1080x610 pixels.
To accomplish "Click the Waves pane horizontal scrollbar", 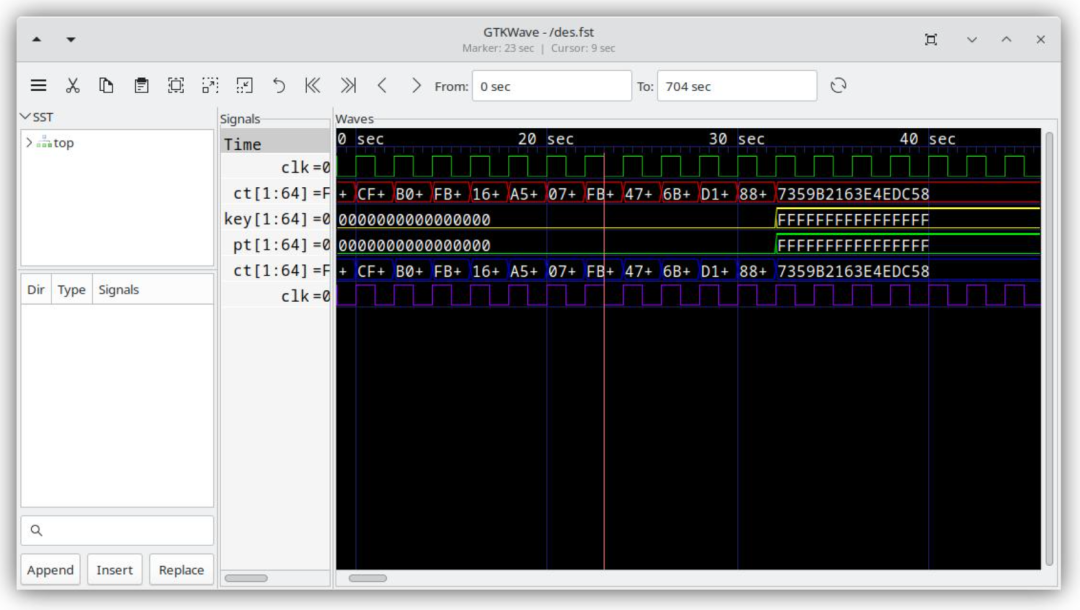I will (x=368, y=578).
